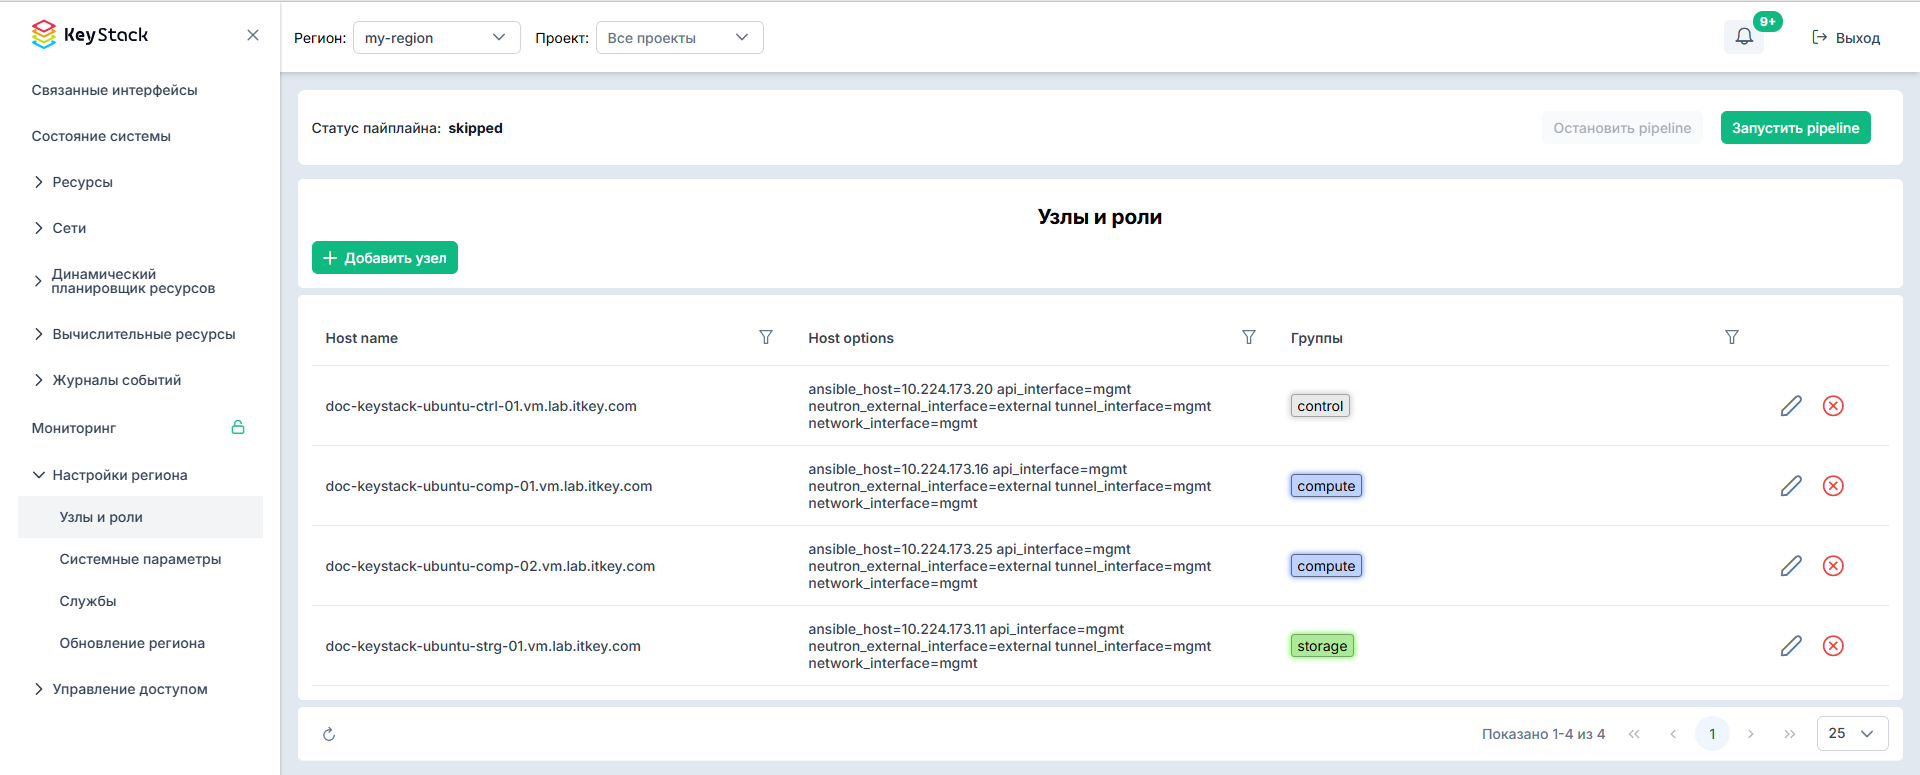Go to next page arrow
1920x775 pixels.
click(x=1751, y=734)
